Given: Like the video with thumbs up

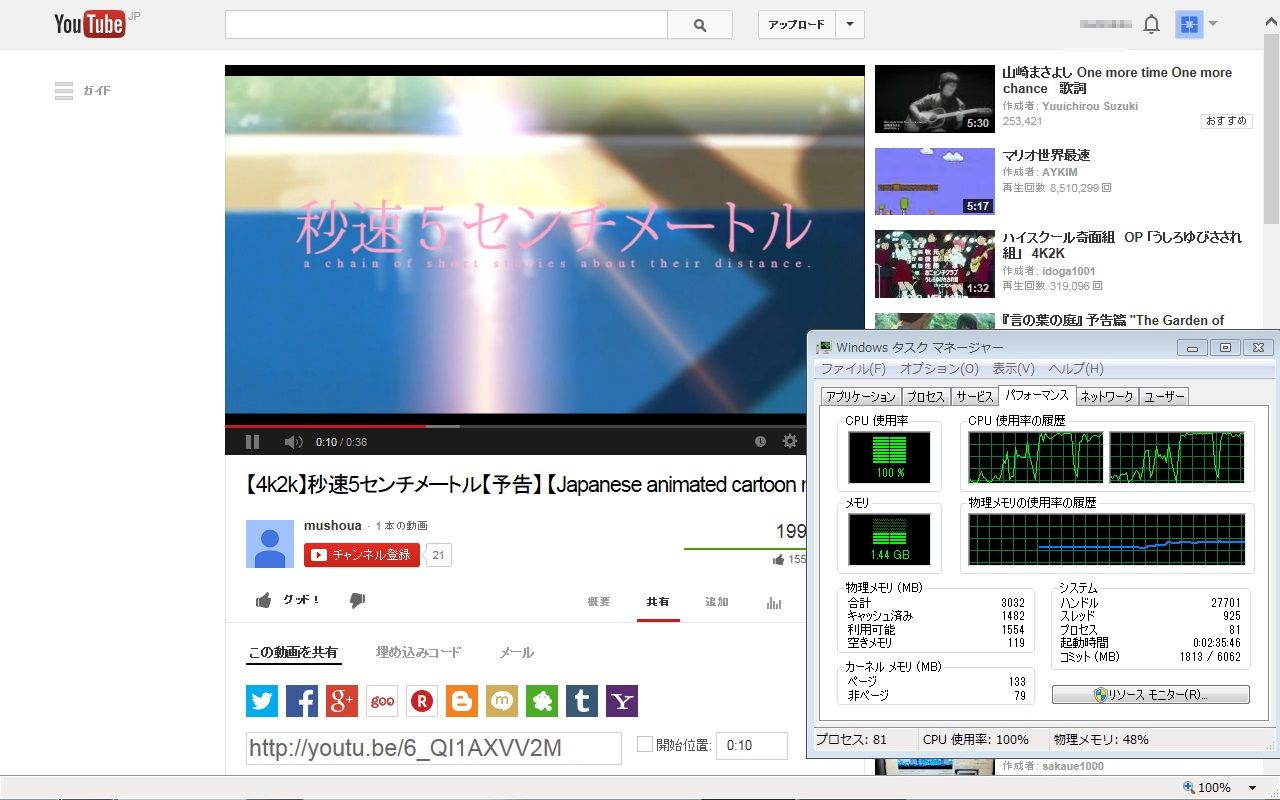Looking at the screenshot, I should point(264,600).
